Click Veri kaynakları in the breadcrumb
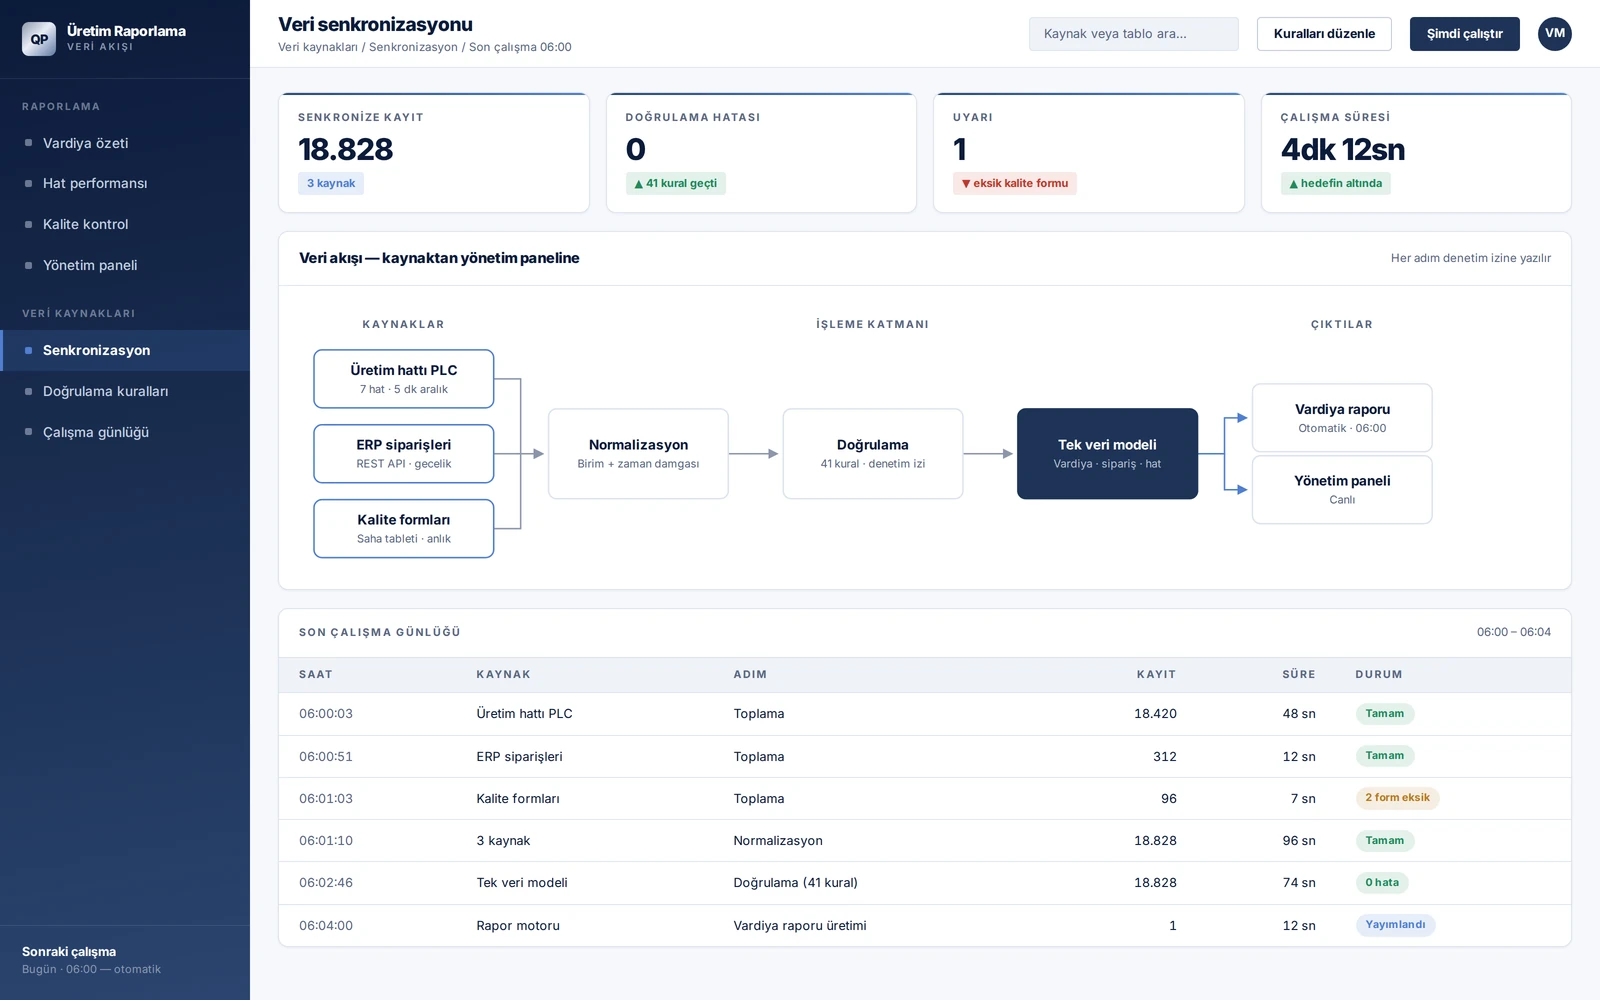 [318, 47]
